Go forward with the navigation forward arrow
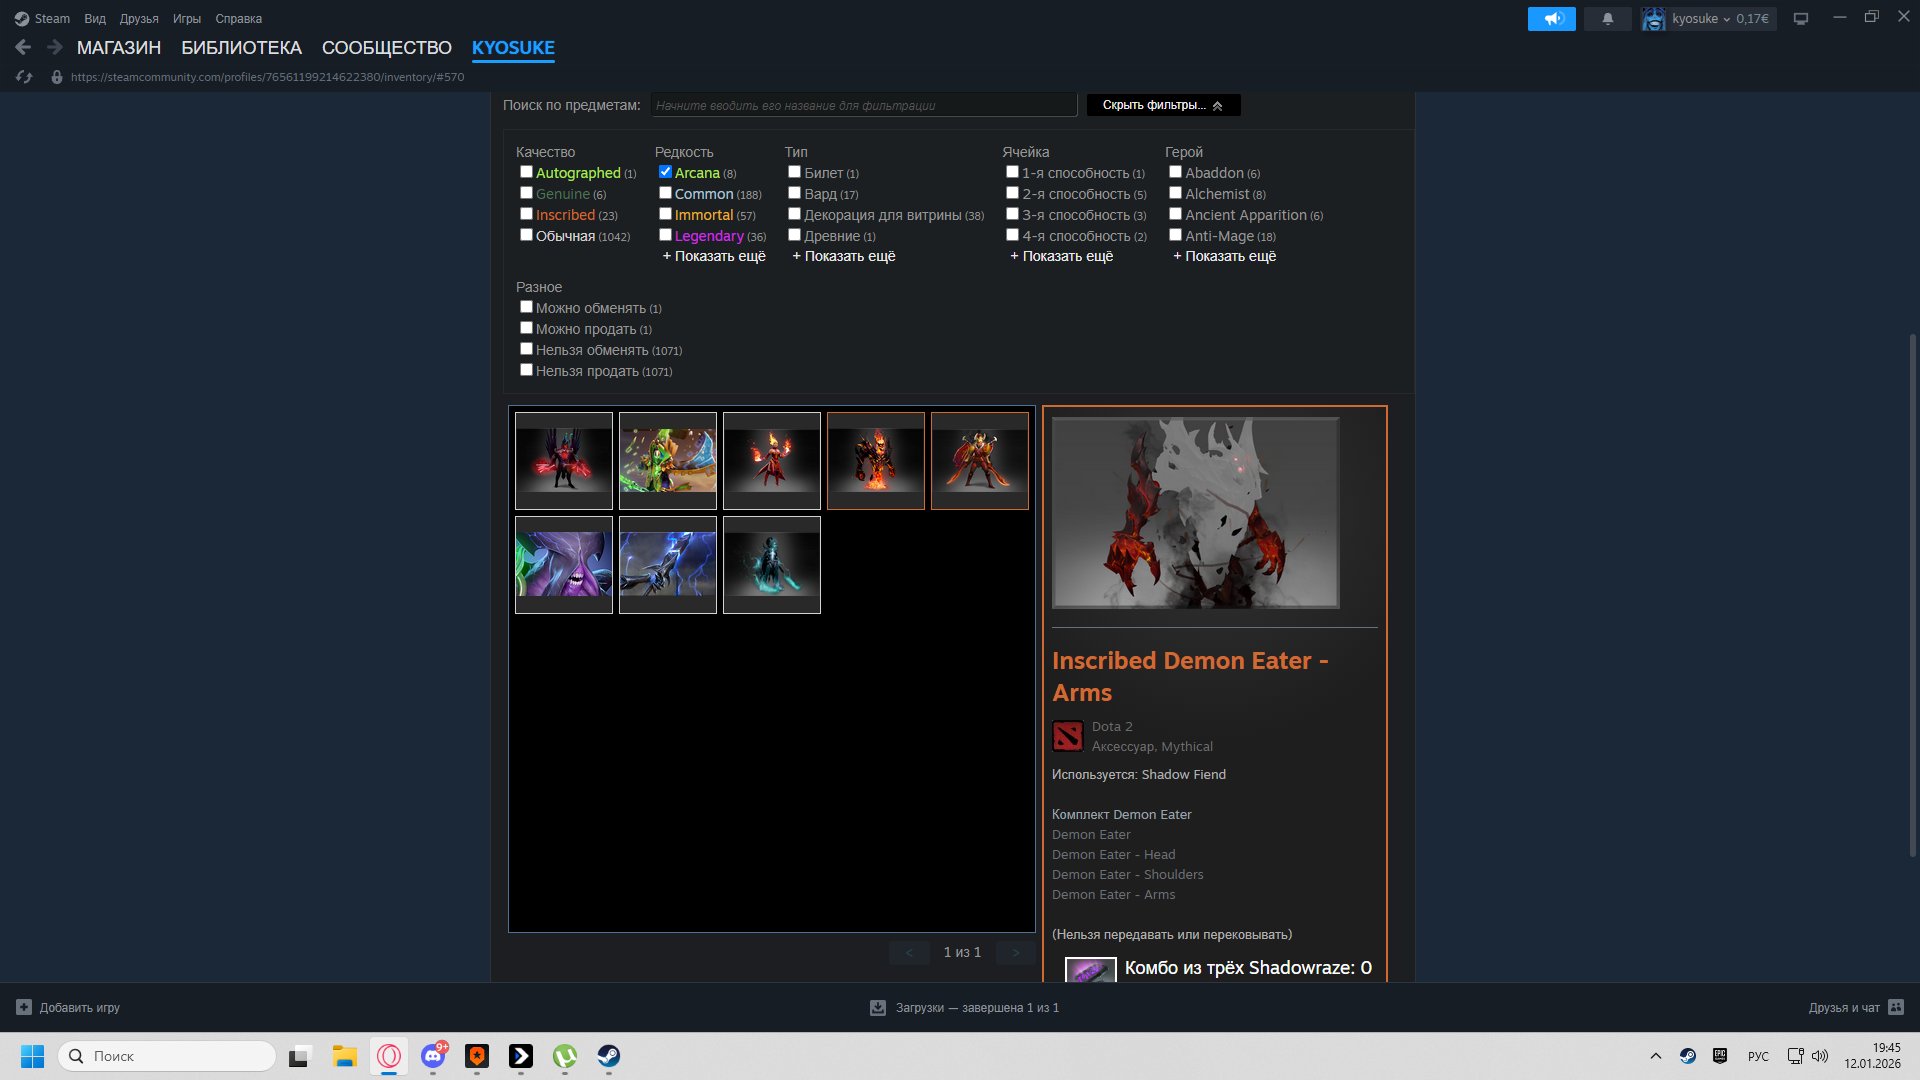 pos(55,47)
